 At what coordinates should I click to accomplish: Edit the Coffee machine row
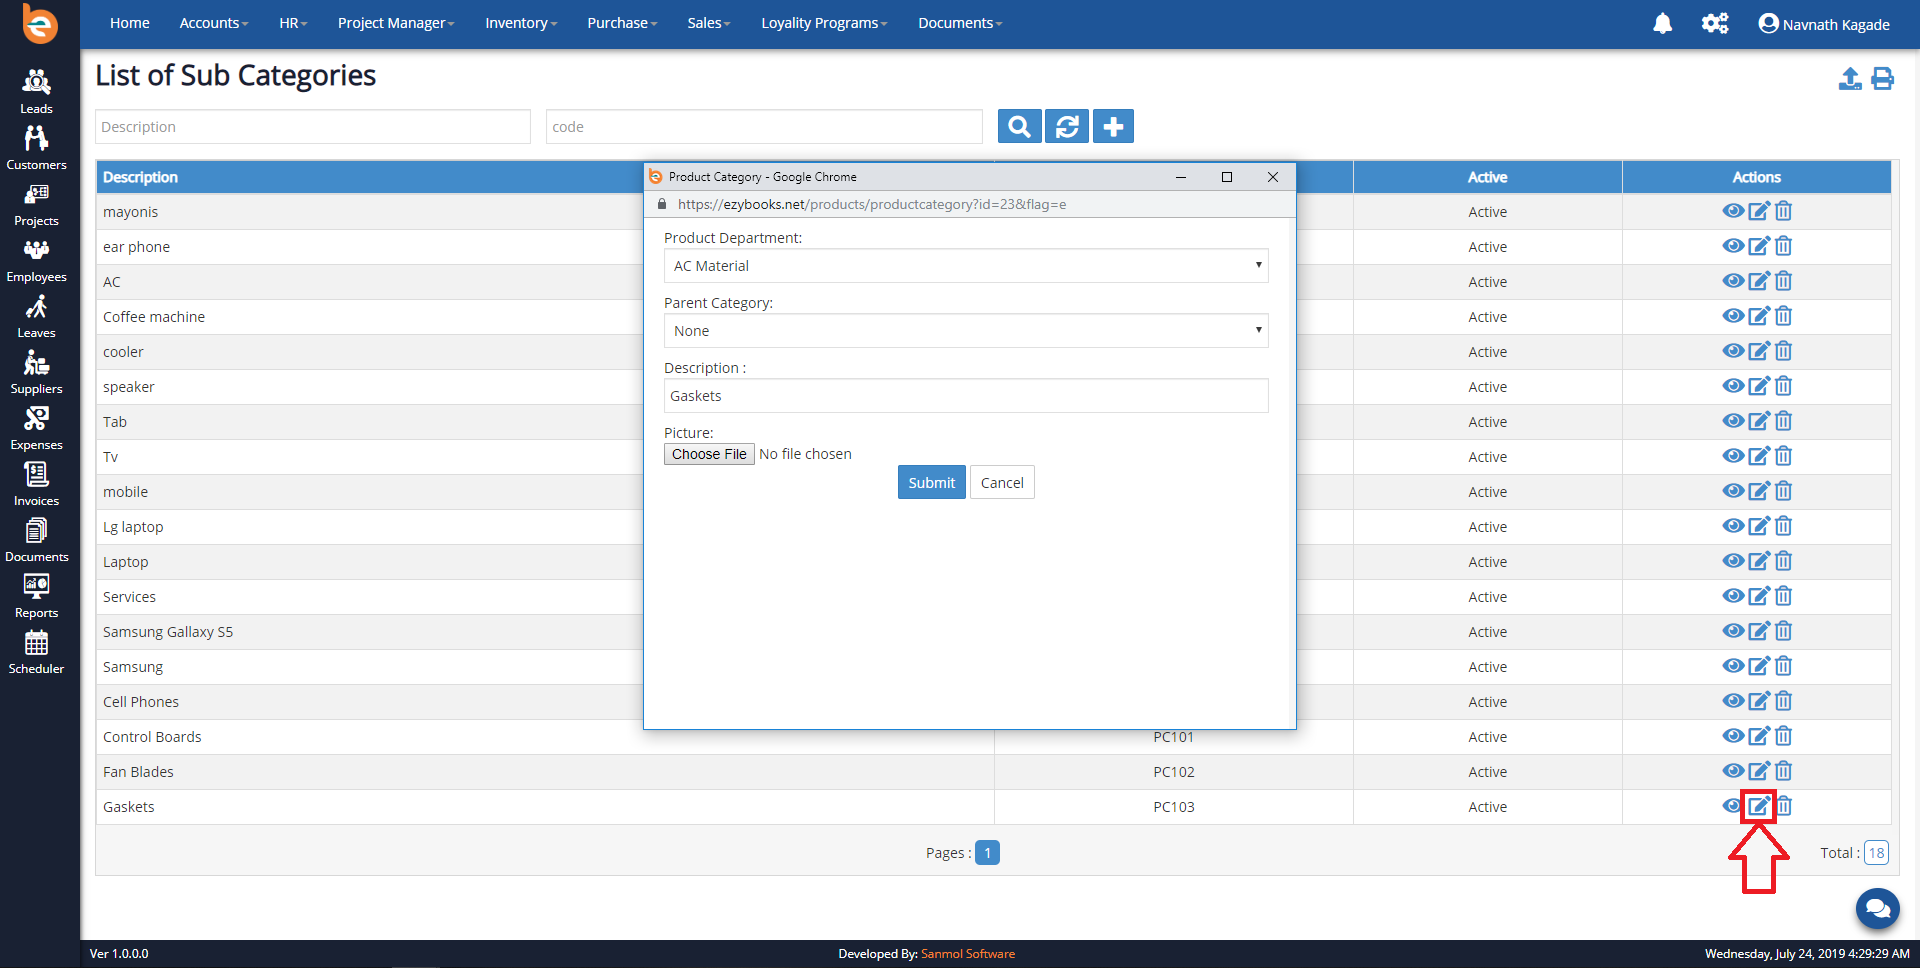1759,316
